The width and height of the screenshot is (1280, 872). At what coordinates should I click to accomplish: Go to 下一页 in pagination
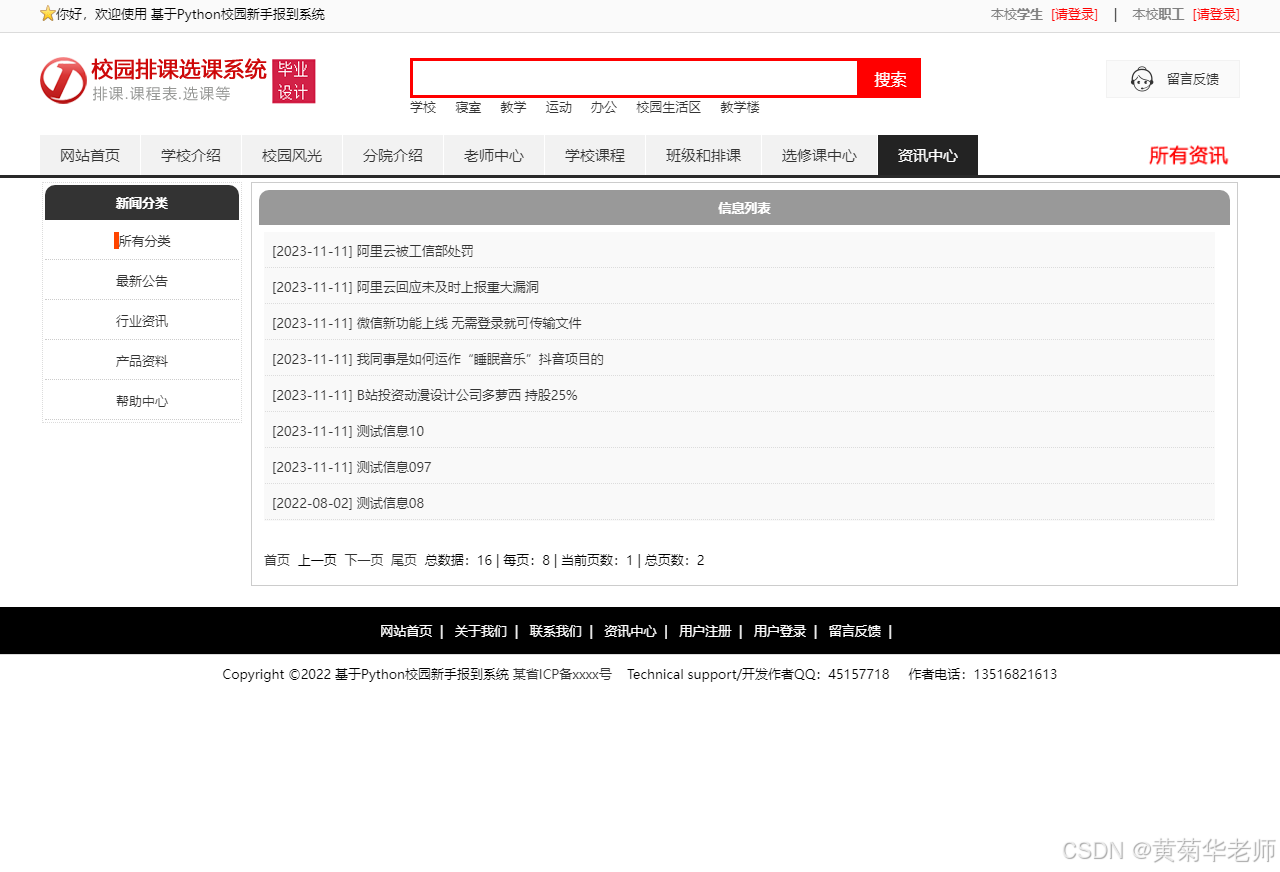pyautogui.click(x=364, y=560)
